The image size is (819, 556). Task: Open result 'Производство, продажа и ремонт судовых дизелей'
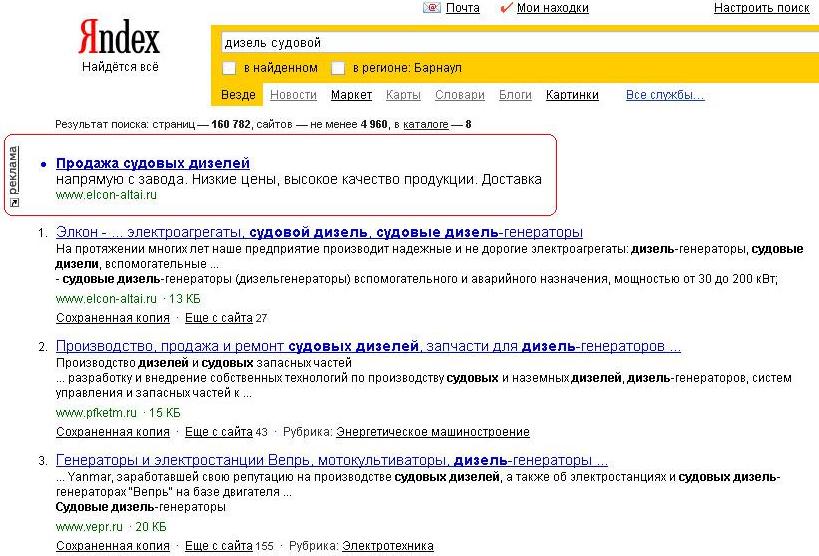[368, 346]
